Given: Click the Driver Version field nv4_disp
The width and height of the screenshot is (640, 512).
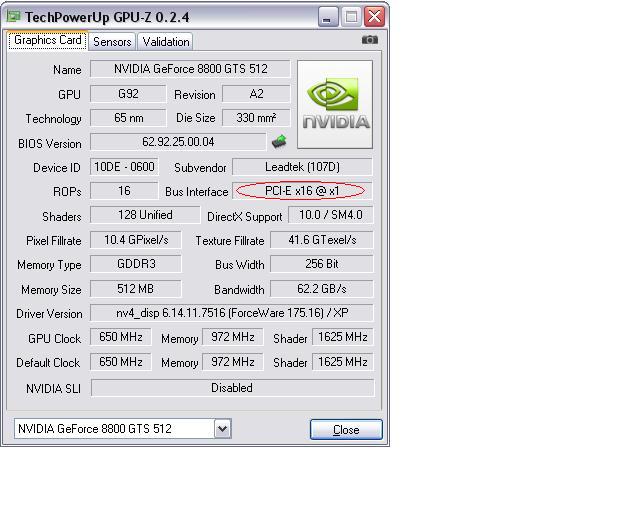Looking at the screenshot, I should point(231,313).
